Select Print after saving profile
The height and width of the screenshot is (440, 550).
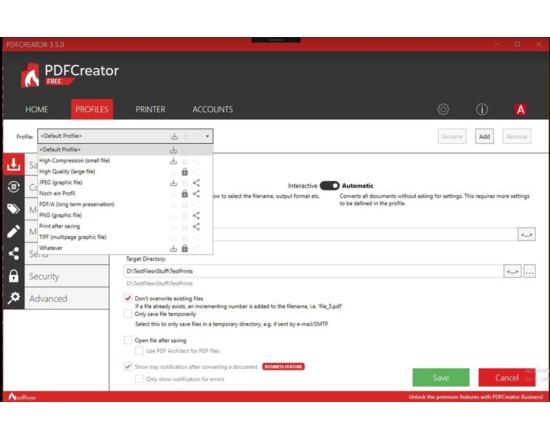(x=125, y=226)
